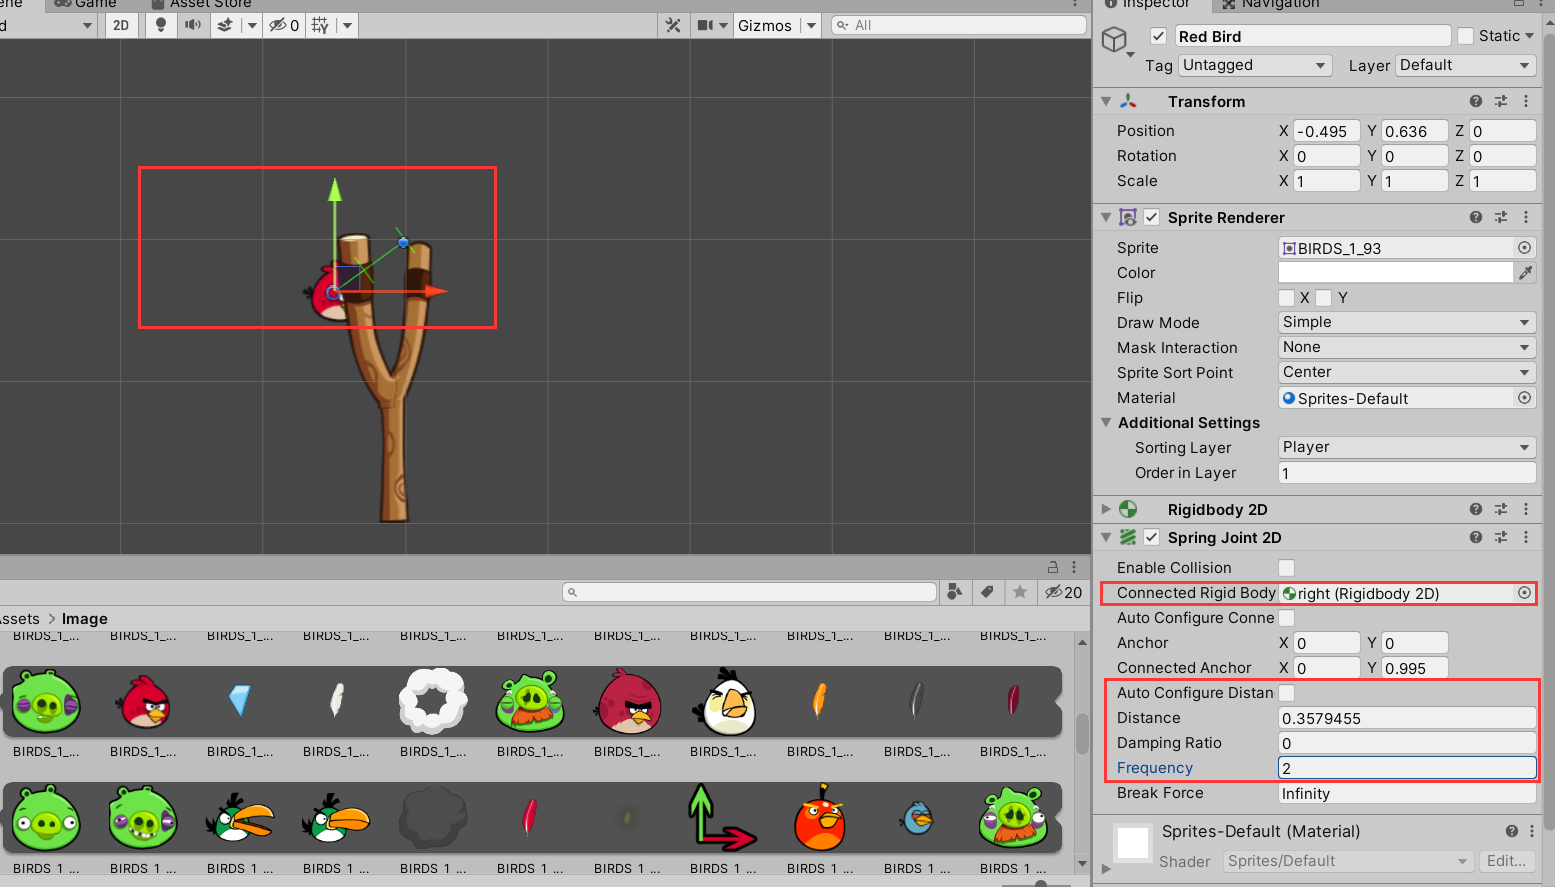
Task: Open Material picker for Sprites-Default
Action: click(1524, 397)
